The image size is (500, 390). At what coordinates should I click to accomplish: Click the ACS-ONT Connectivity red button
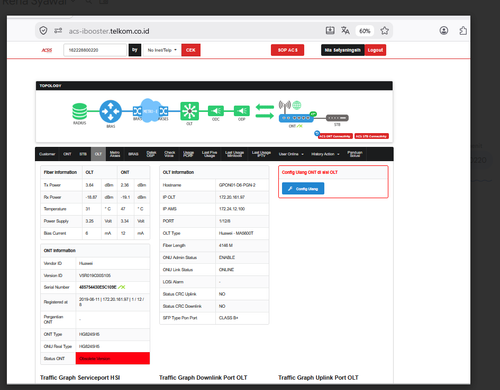pyautogui.click(x=335, y=136)
